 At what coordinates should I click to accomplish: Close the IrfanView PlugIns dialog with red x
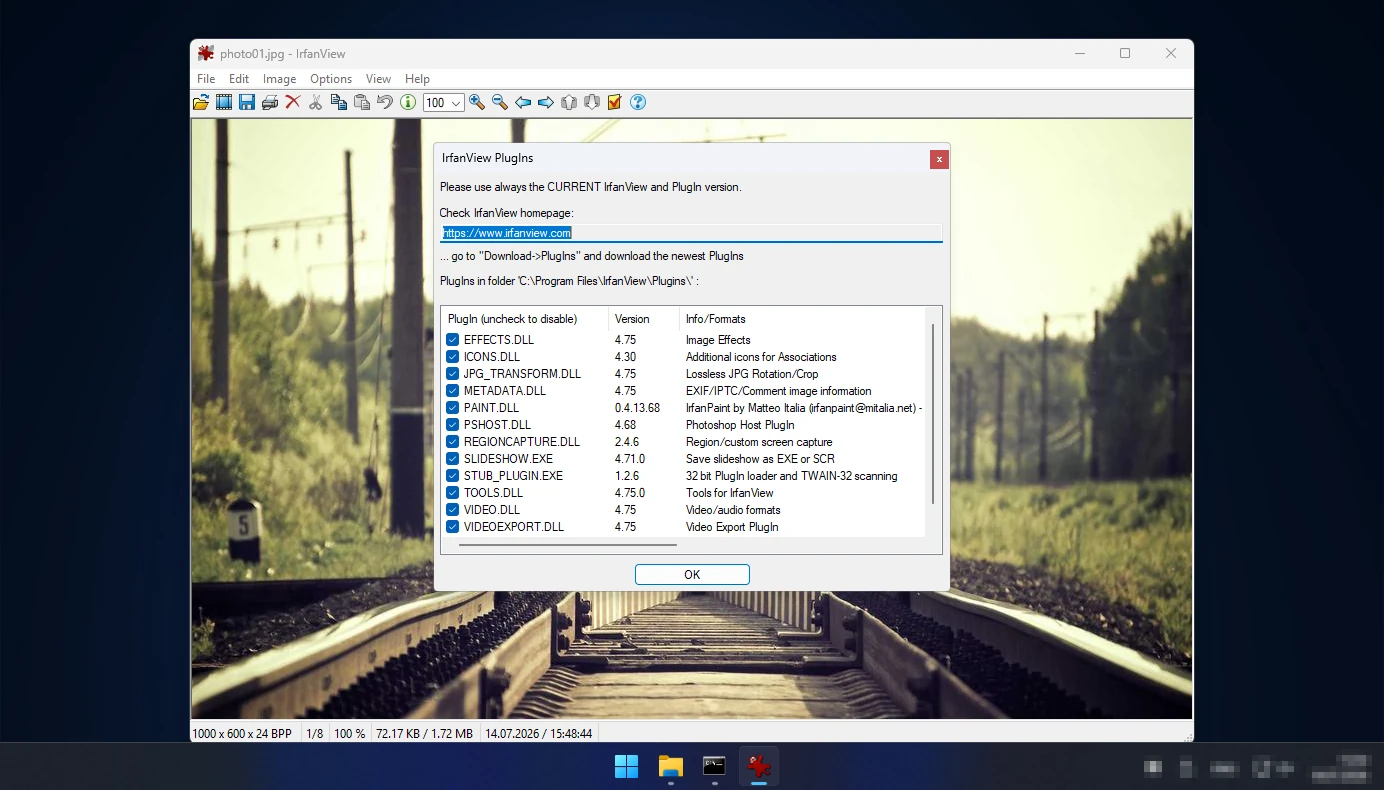(x=939, y=159)
